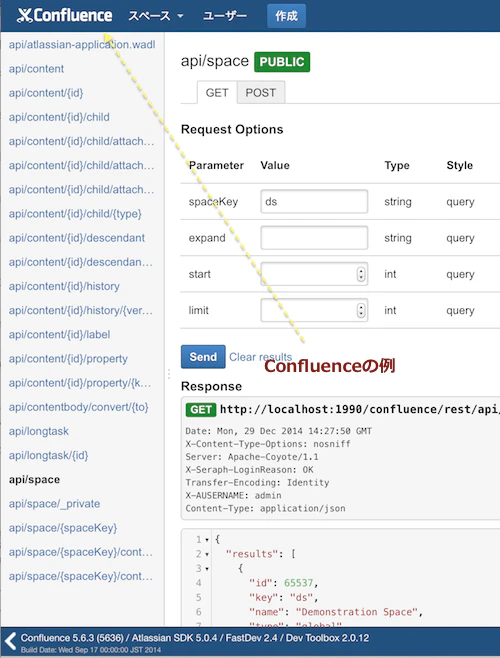This screenshot has width=500, height=658.
Task: Select the api/content/{id}/label resource
Action: click(x=59, y=334)
